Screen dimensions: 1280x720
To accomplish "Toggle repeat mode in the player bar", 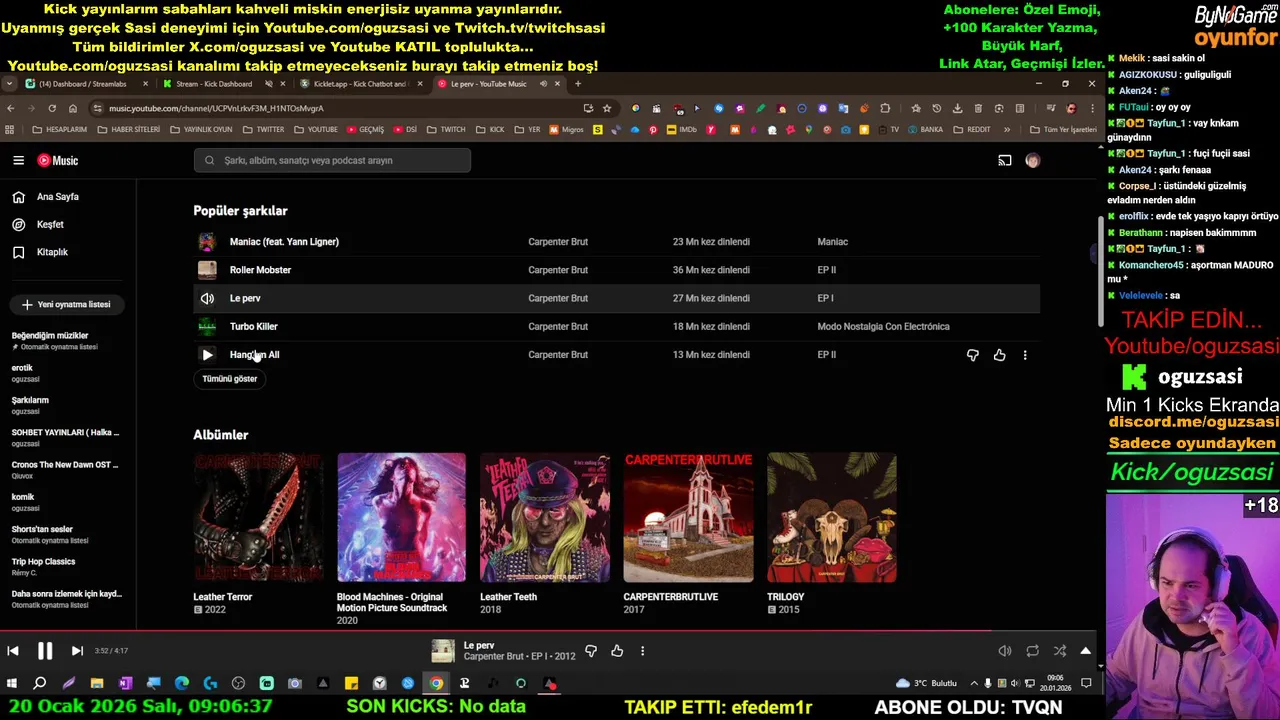I will click(1032, 651).
